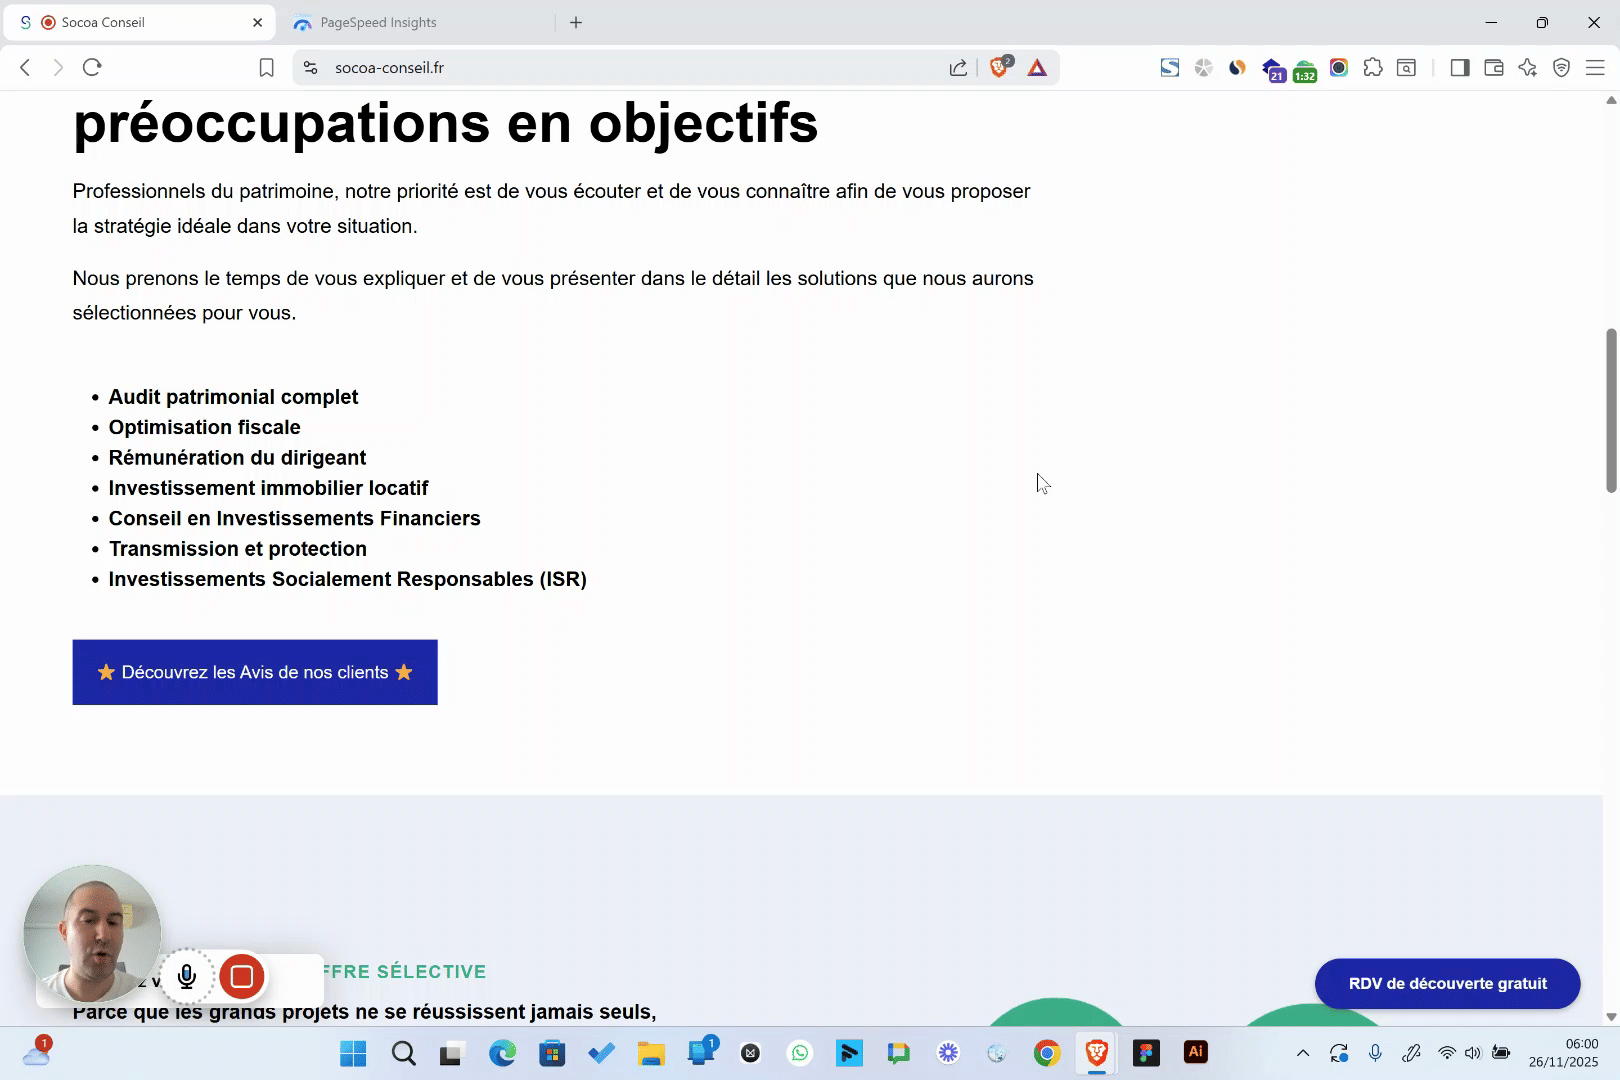This screenshot has width=1620, height=1080.
Task: Open the Extensions puzzle piece icon
Action: pyautogui.click(x=1373, y=67)
